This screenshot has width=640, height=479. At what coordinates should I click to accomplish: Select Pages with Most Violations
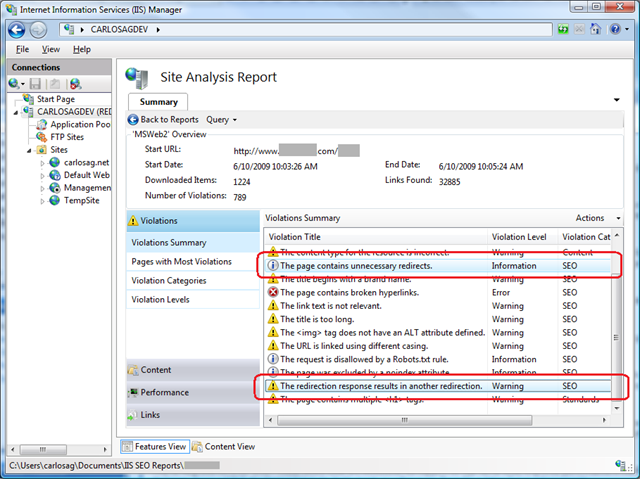[x=193, y=262]
